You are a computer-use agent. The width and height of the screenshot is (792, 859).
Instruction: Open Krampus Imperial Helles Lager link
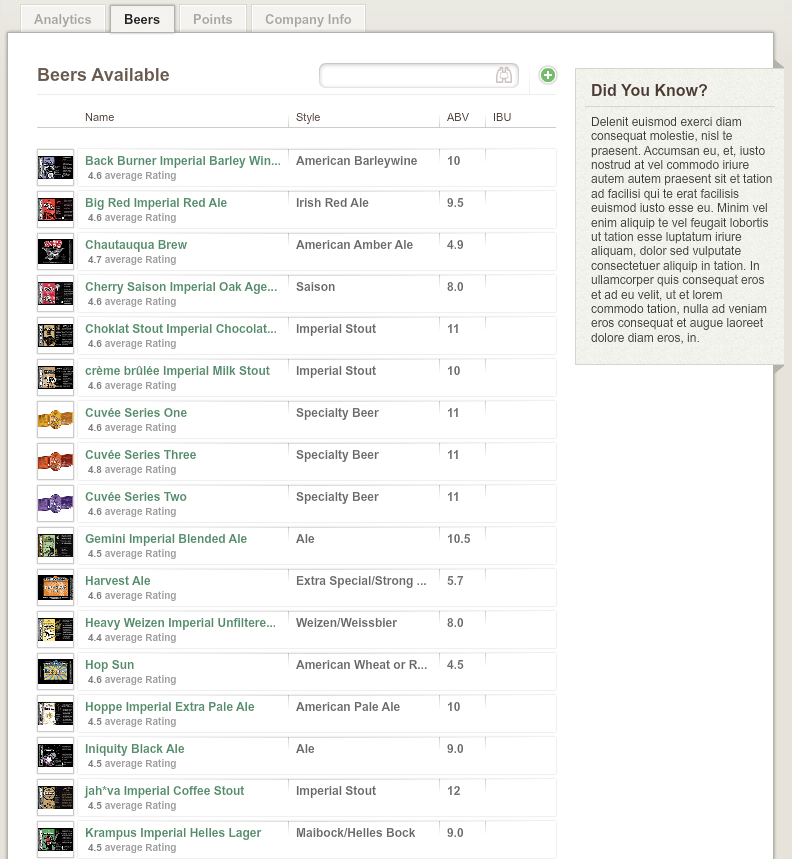coord(173,833)
